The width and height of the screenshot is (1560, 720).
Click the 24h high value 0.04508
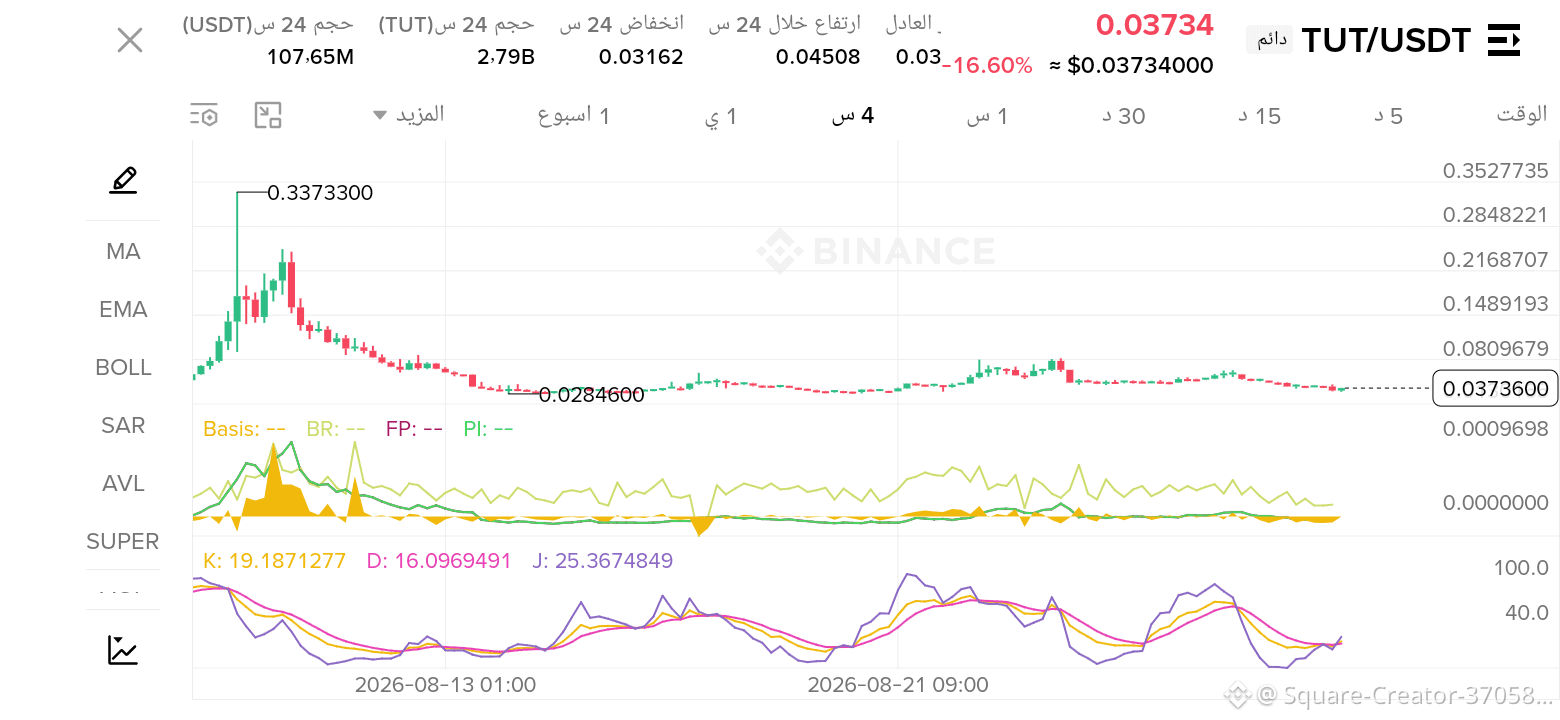point(818,57)
